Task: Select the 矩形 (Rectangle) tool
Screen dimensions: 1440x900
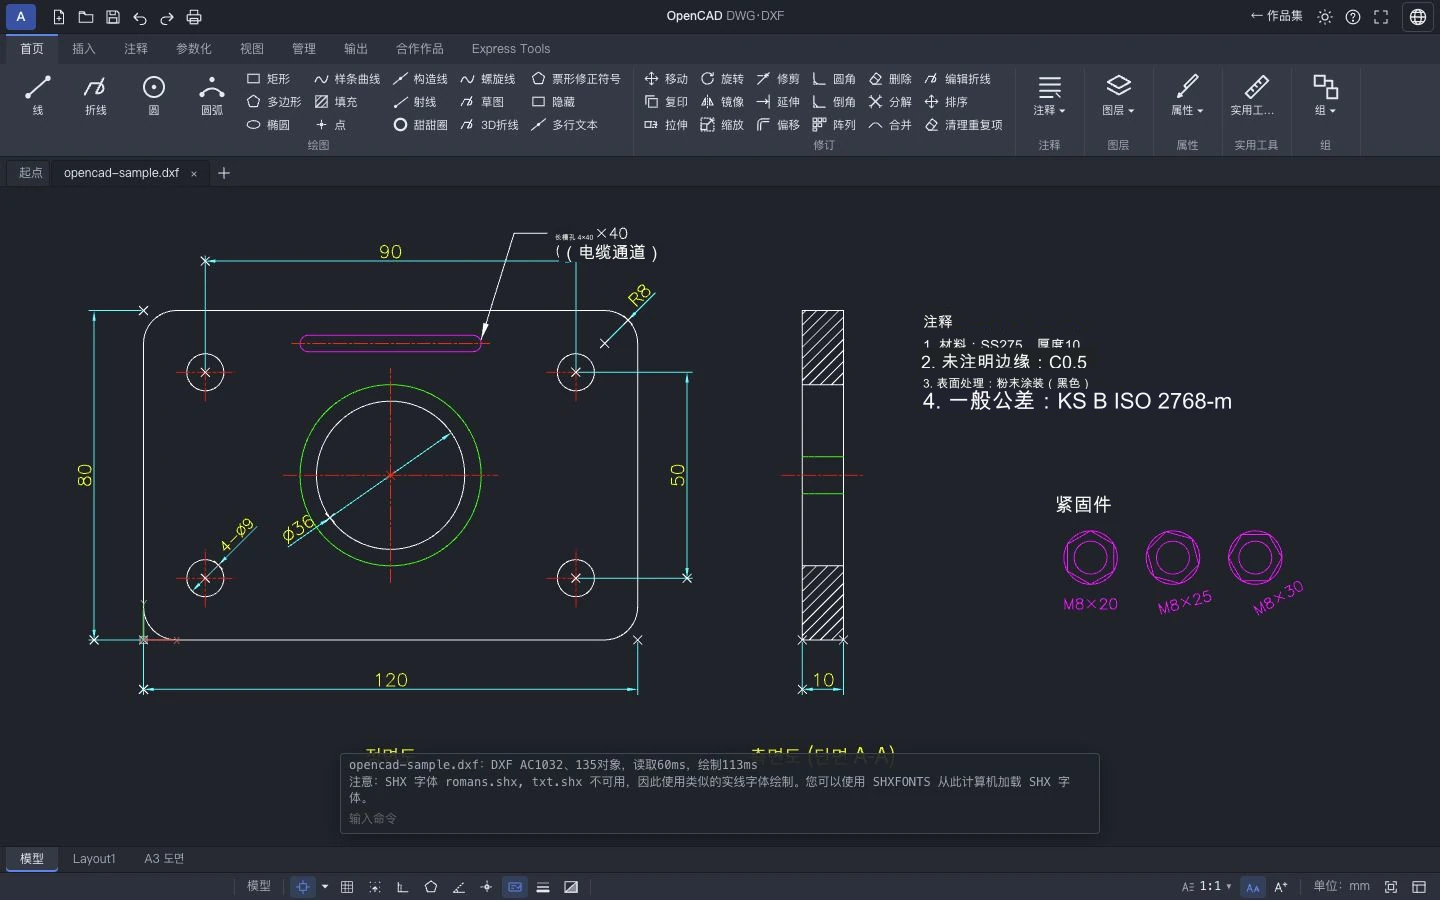Action: coord(268,79)
